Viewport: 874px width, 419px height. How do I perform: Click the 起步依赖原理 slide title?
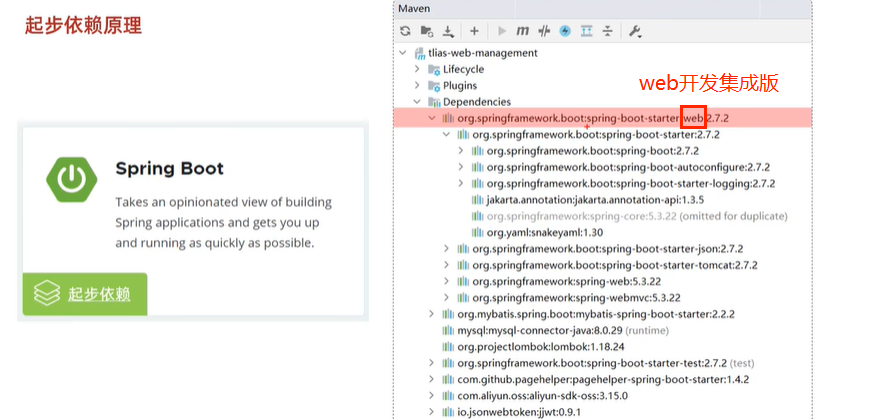pos(83,26)
